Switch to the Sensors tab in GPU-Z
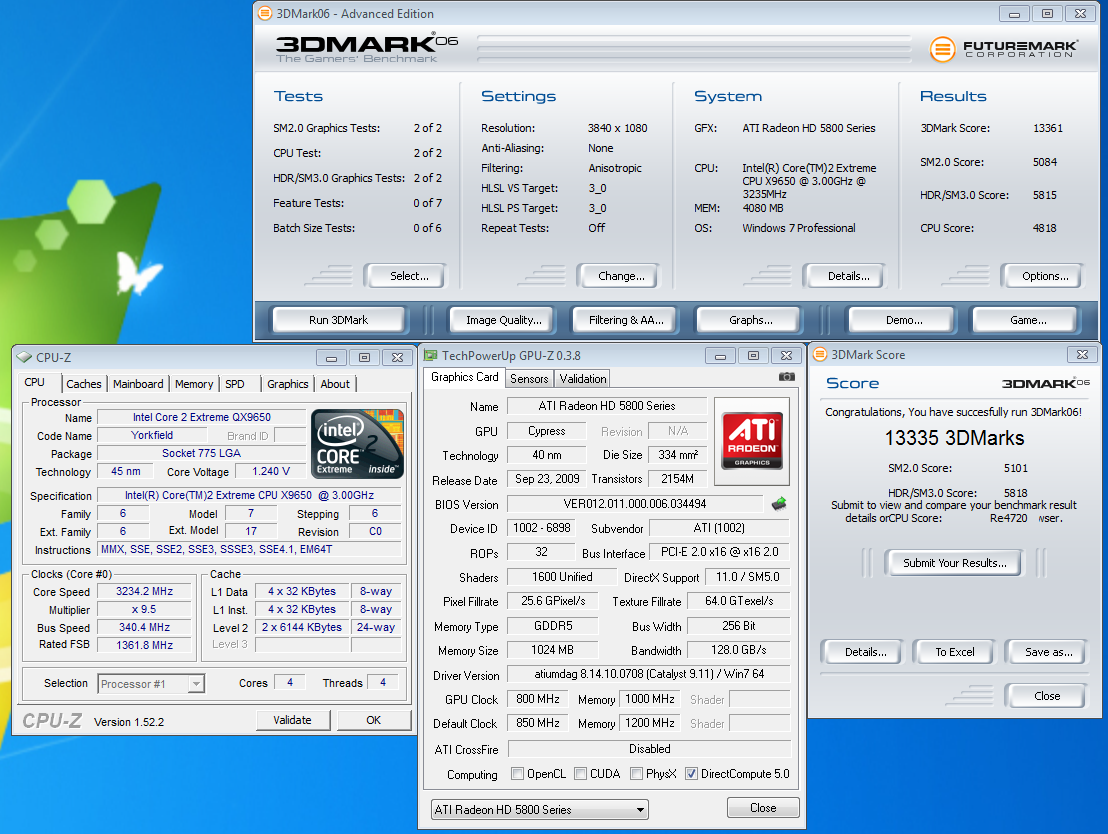This screenshot has height=834, width=1108. point(529,379)
